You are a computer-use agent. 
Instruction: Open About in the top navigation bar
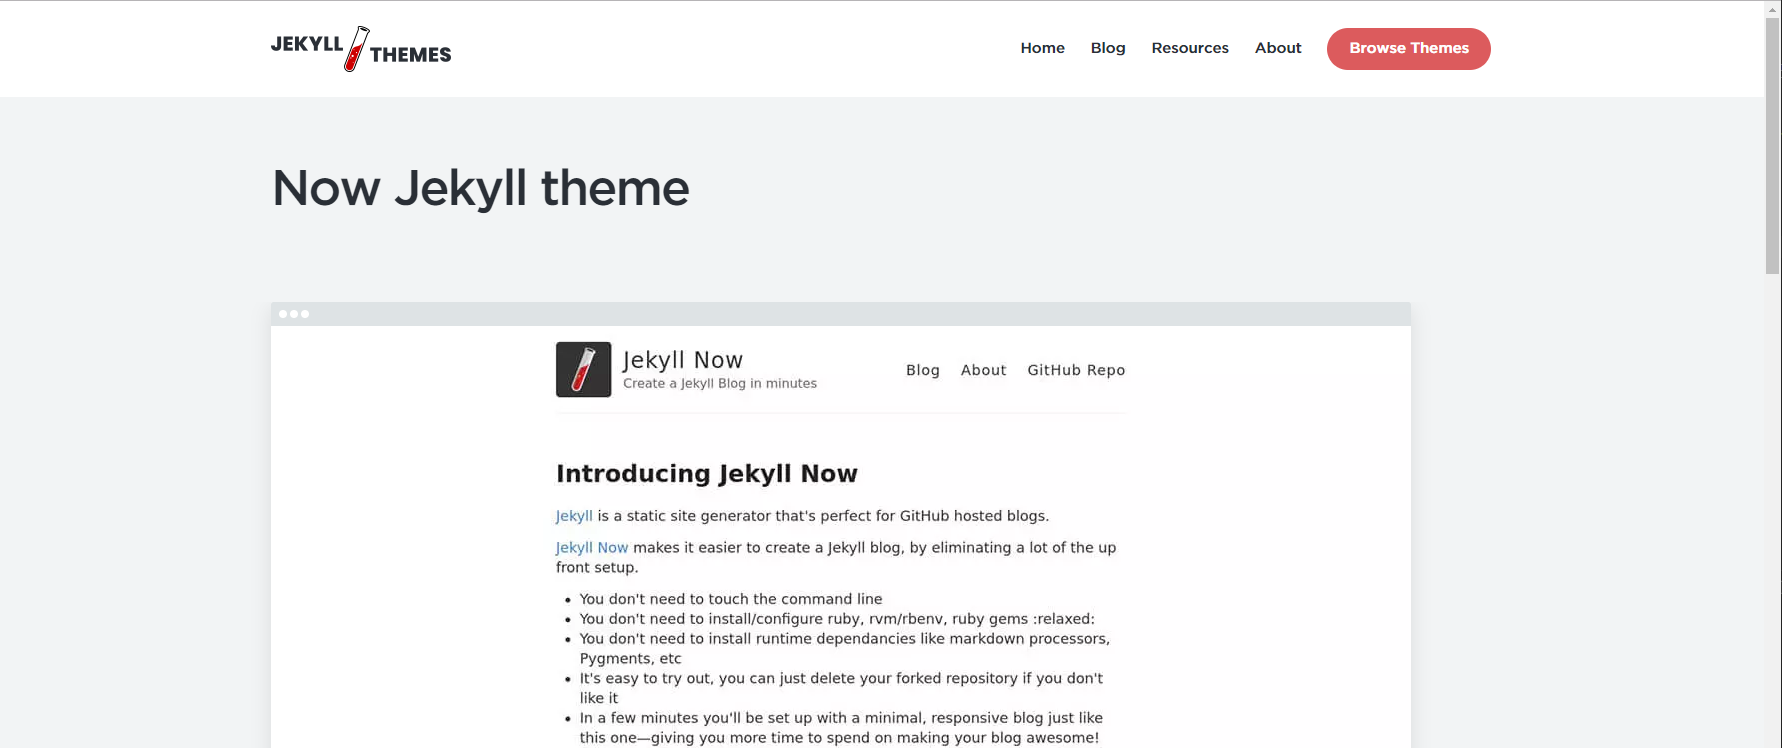1278,48
